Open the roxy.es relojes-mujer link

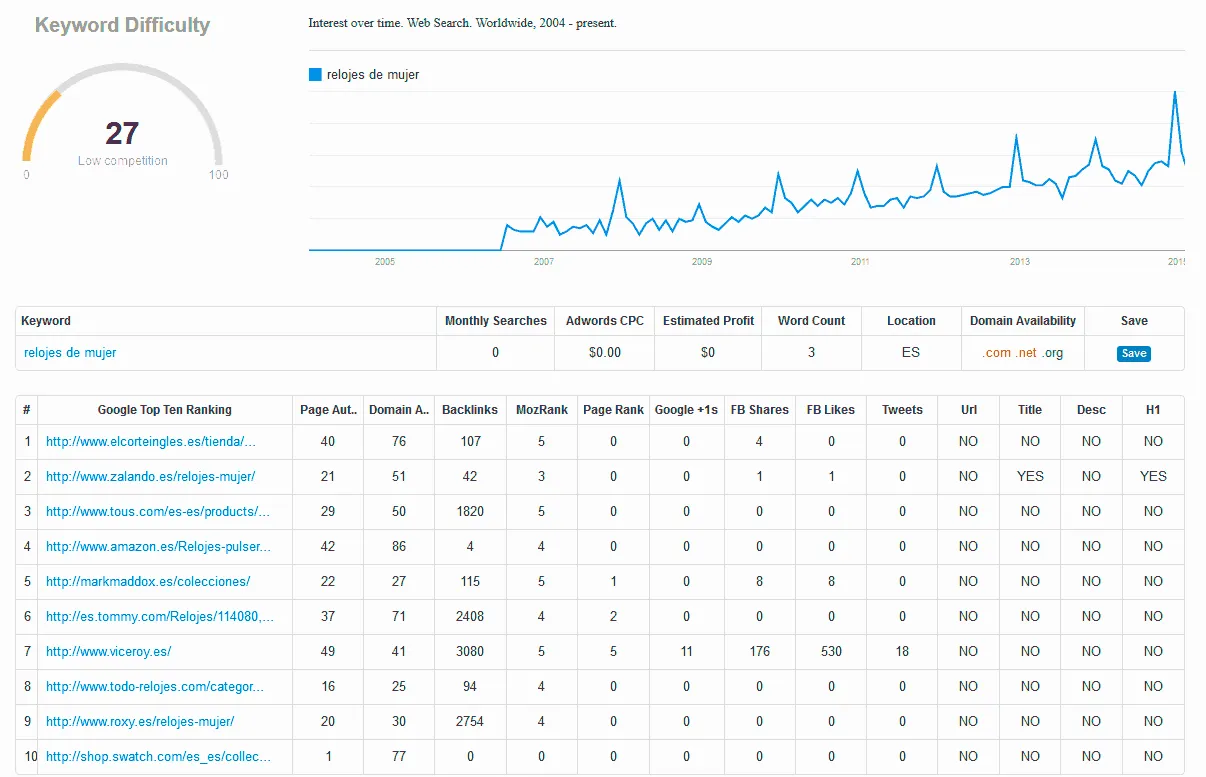140,721
